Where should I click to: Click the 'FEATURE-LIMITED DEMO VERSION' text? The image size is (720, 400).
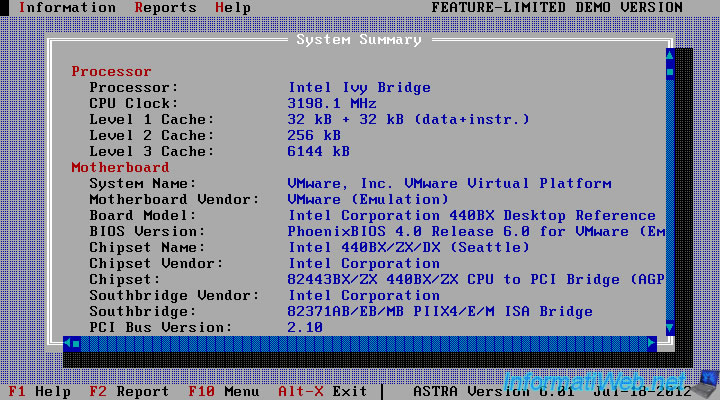[557, 7]
